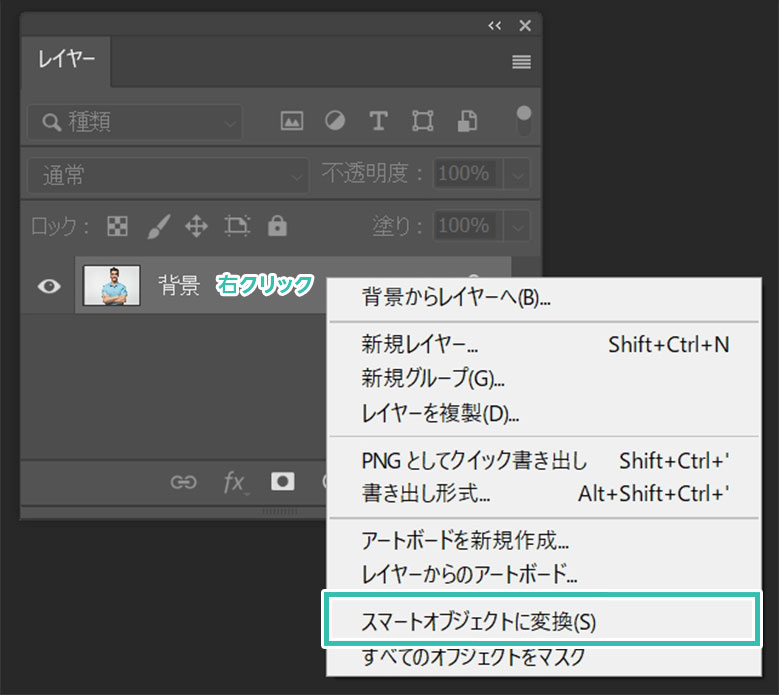This screenshot has height=695, width=779.
Task: Select 背景からレイヤーへ(B)... menu entry
Action: 456,298
